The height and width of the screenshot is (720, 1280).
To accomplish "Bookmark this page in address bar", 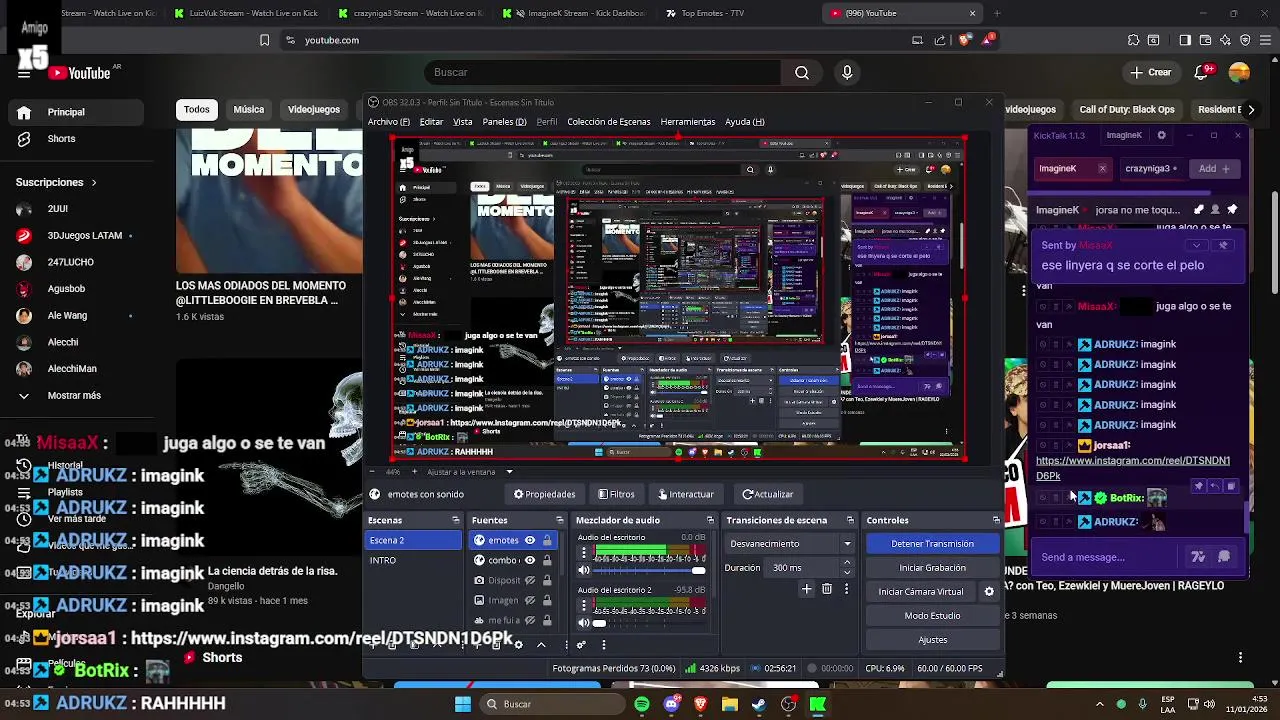I will pos(264,40).
